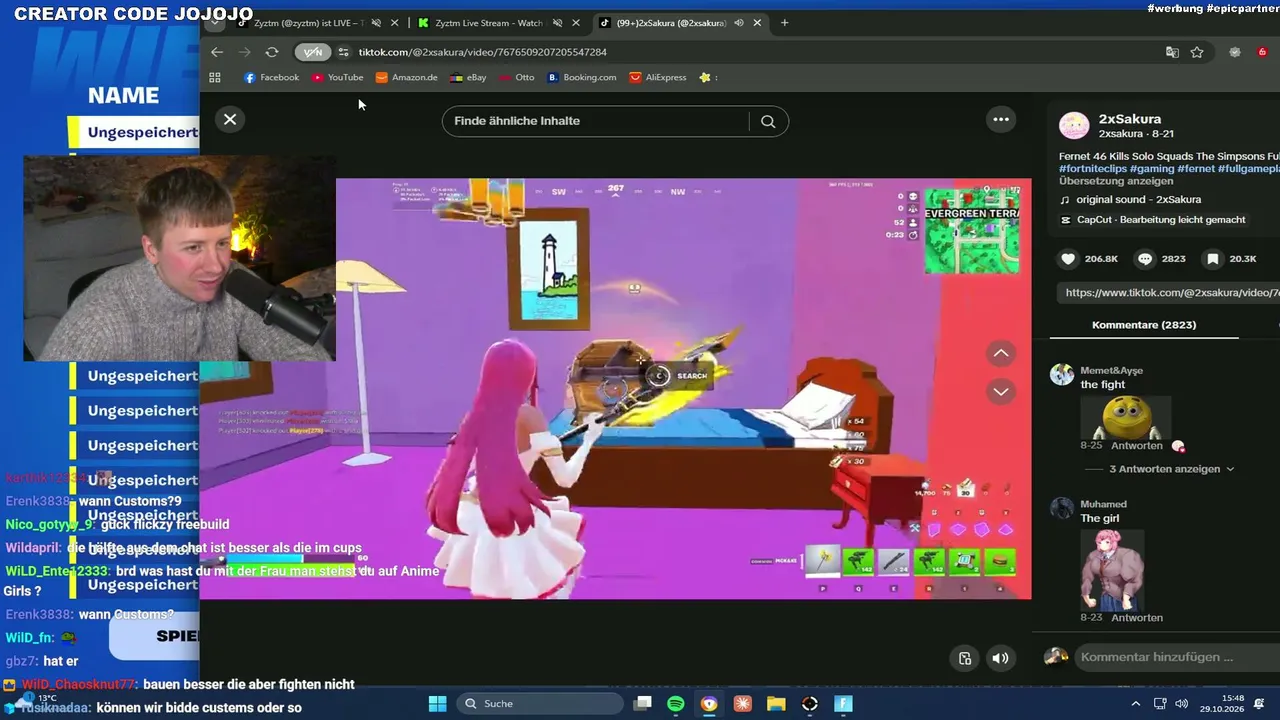
Task: Open Spotify from the Windows taskbar
Action: click(676, 704)
